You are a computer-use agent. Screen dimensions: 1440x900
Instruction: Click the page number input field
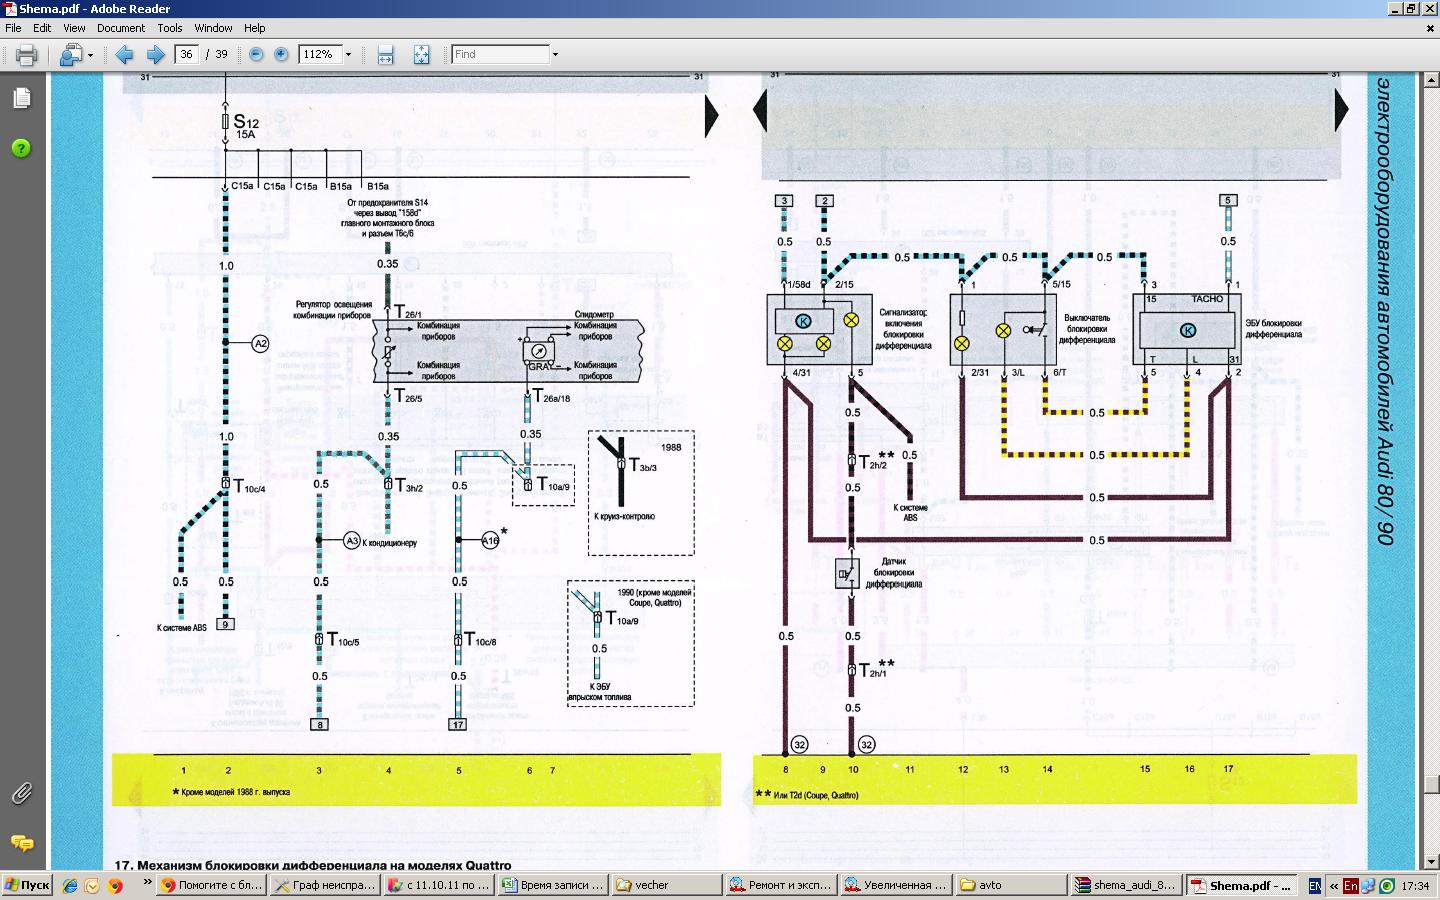pyautogui.click(x=186, y=55)
